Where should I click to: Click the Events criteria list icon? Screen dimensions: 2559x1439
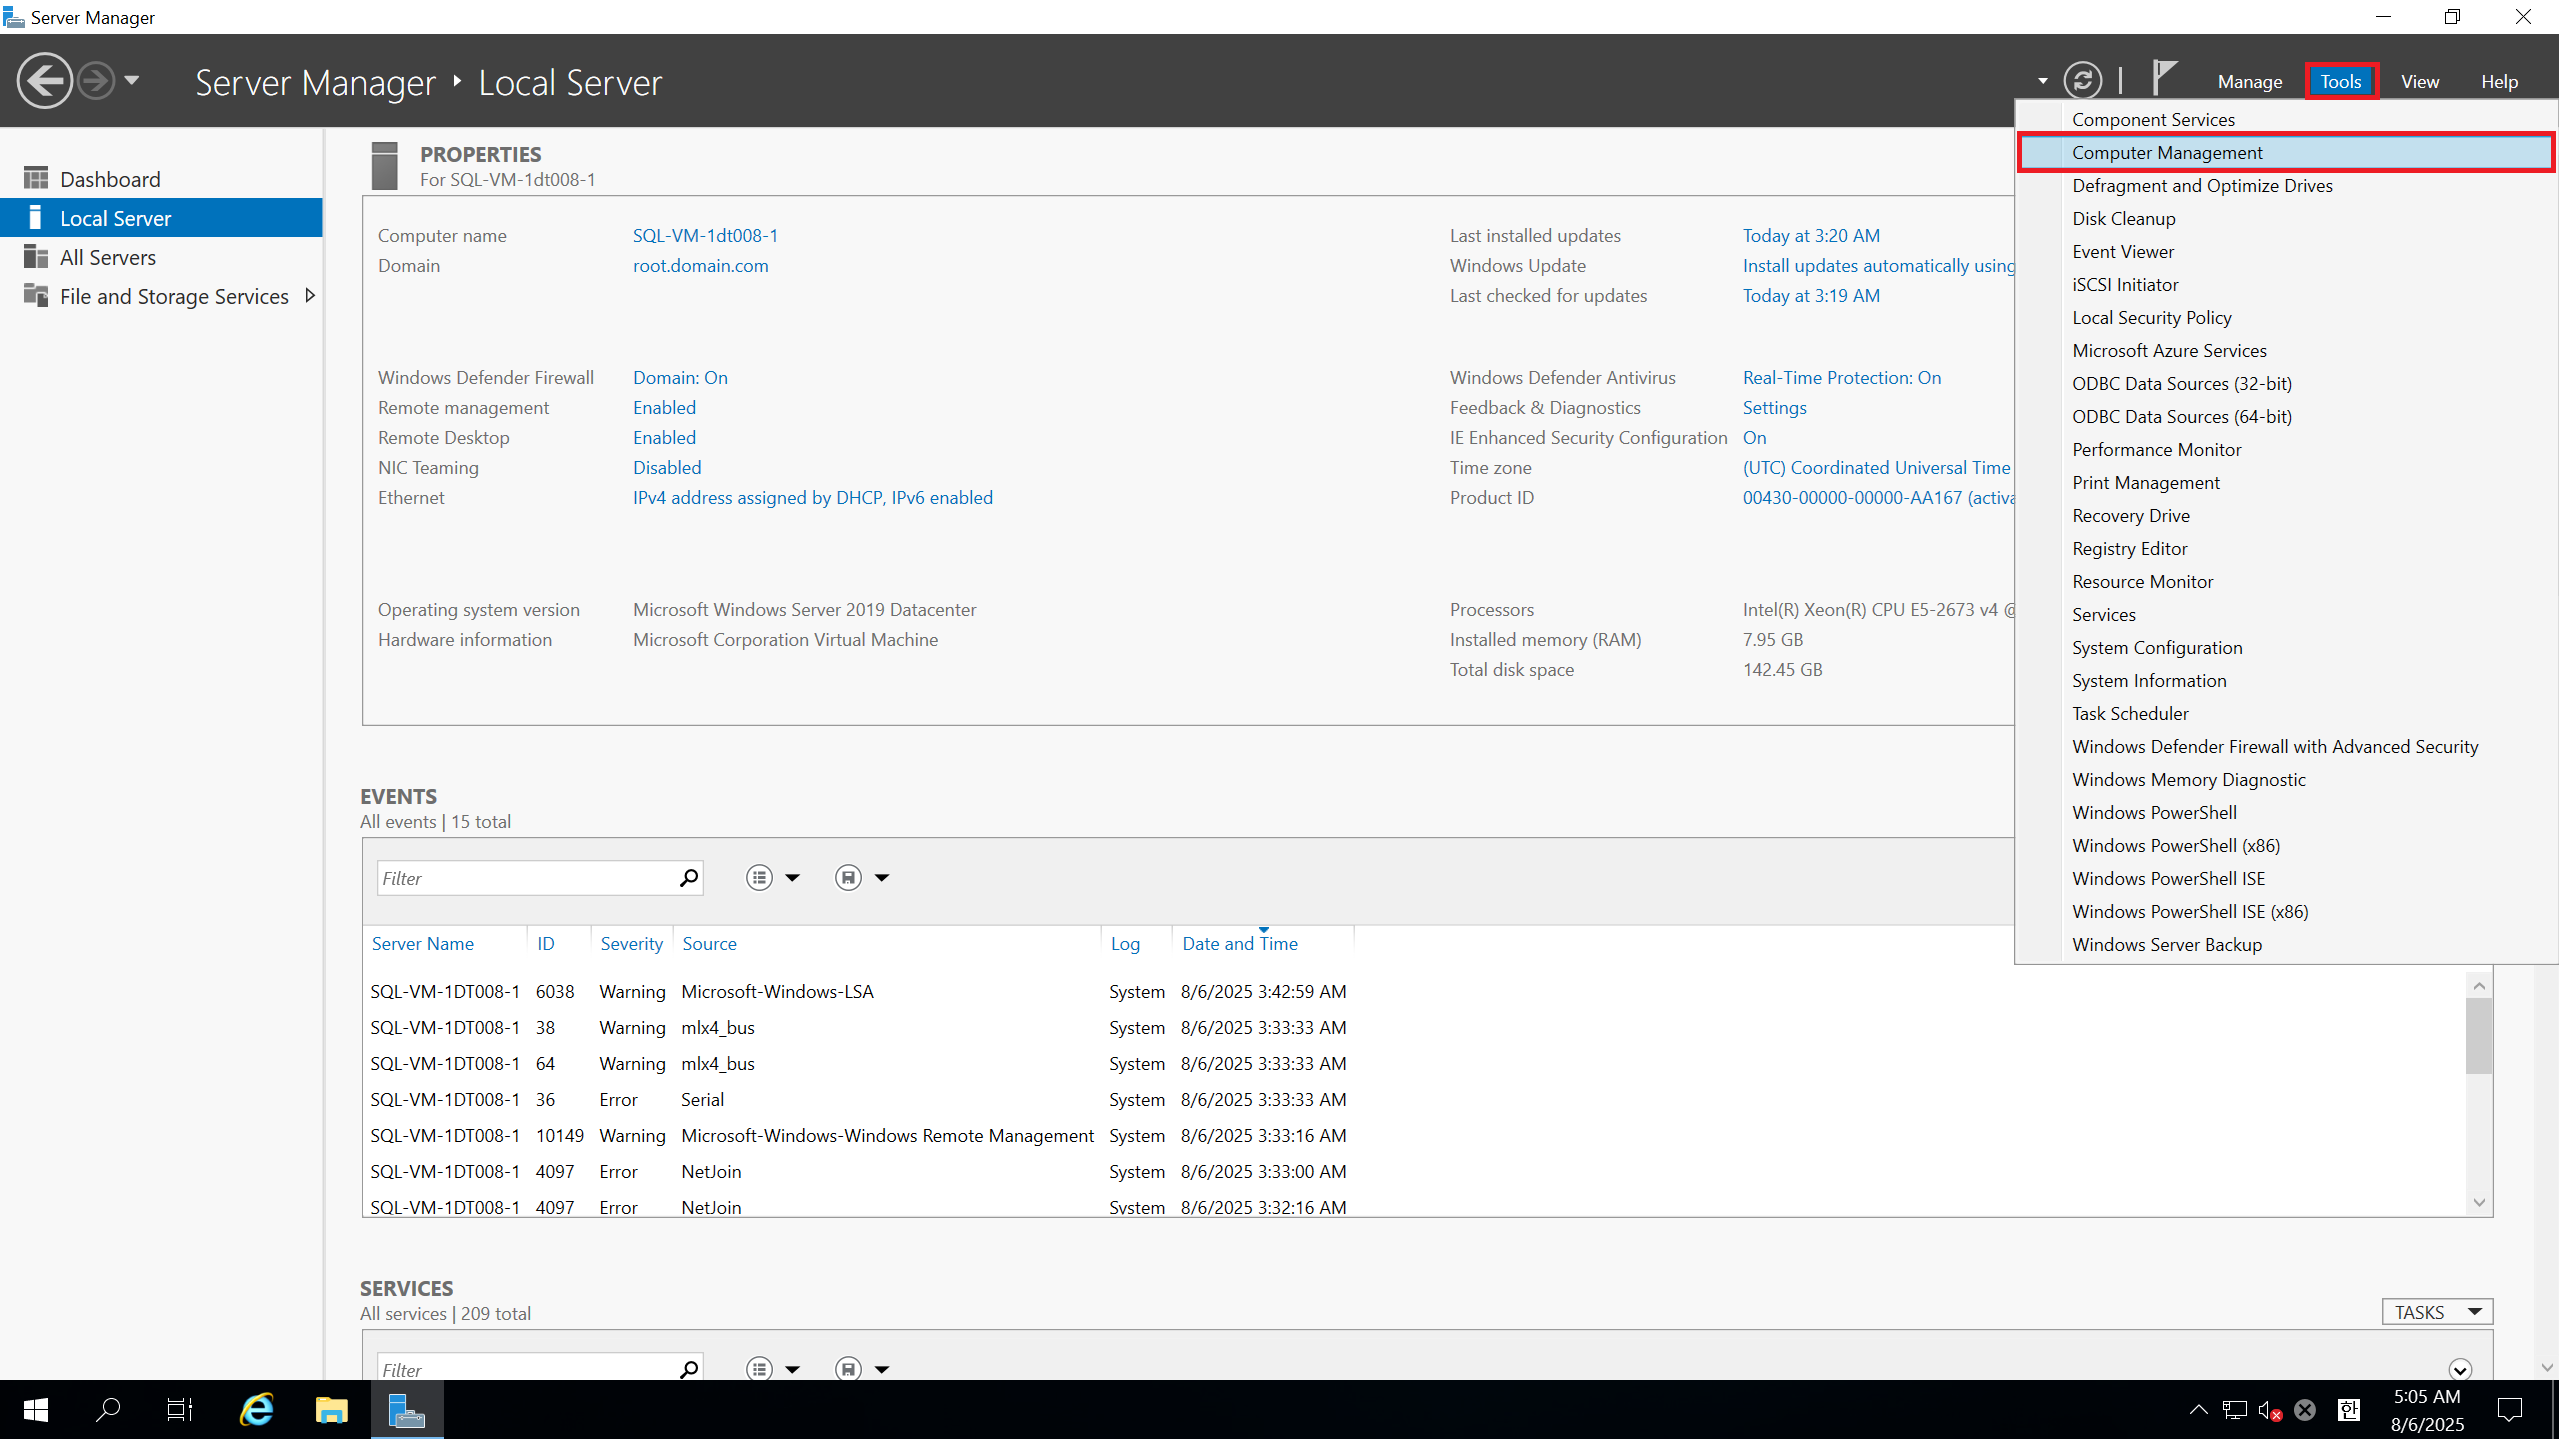click(x=759, y=878)
